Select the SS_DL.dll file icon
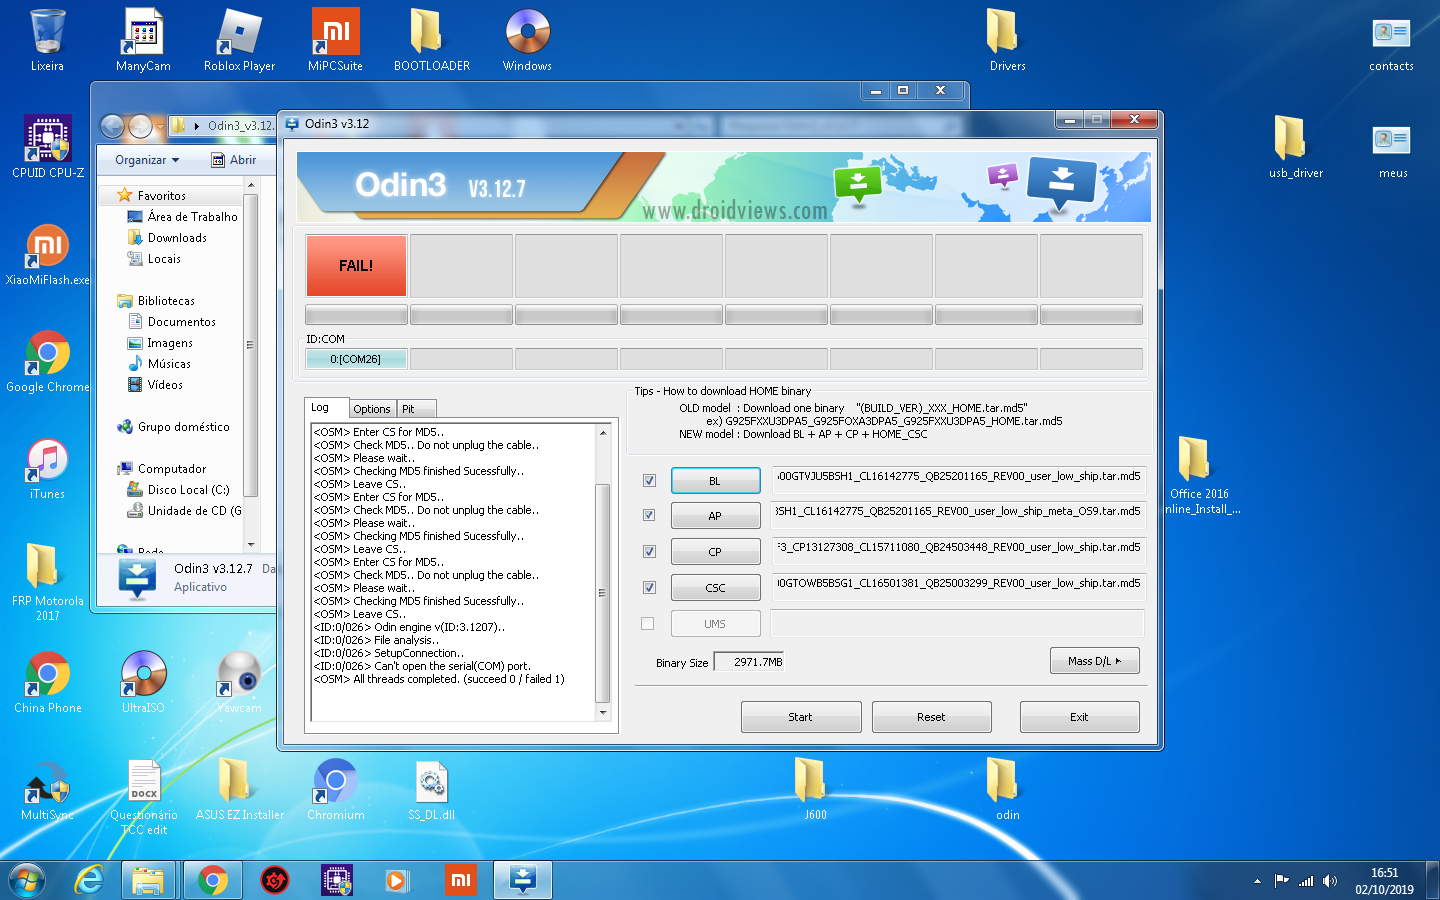The width and height of the screenshot is (1440, 900). click(431, 789)
